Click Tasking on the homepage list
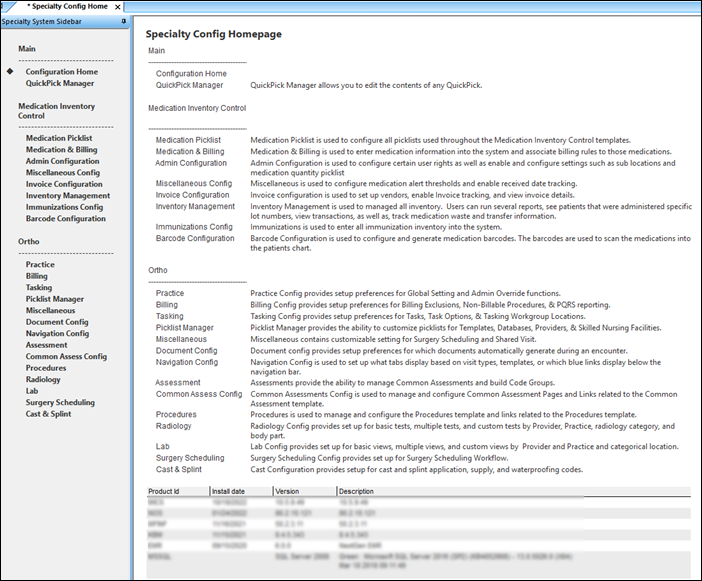The height and width of the screenshot is (581, 702). (169, 316)
